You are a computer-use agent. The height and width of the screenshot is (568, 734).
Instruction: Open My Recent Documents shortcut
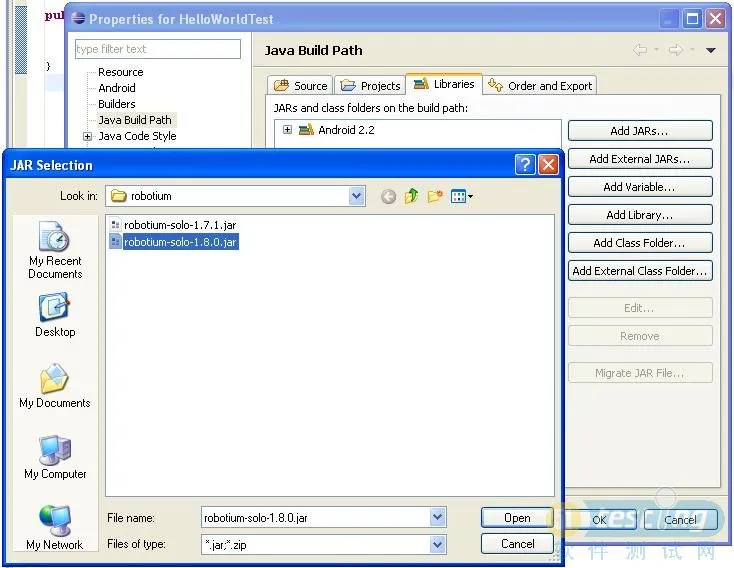[x=55, y=250]
